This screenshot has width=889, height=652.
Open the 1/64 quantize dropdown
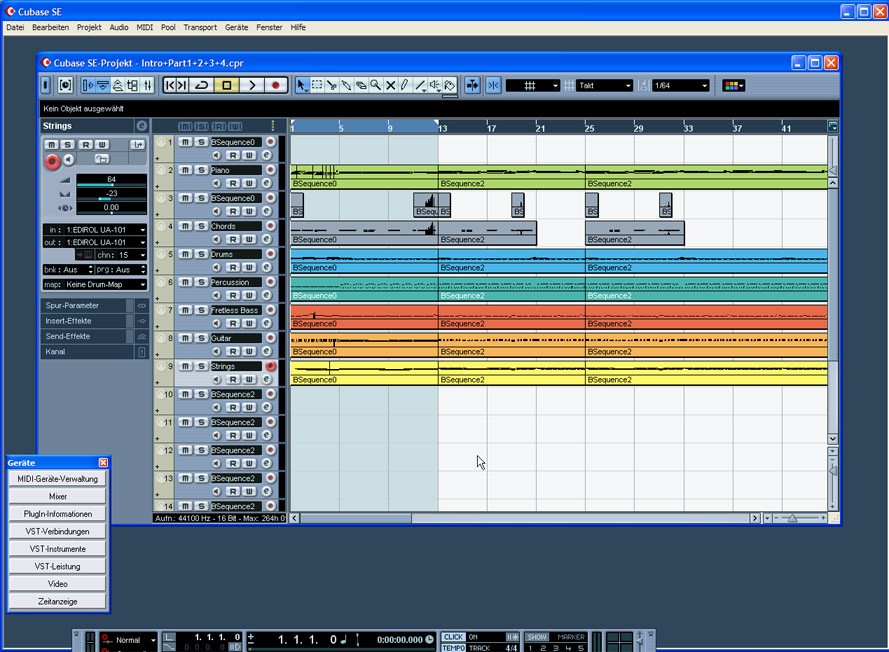[x=680, y=86]
